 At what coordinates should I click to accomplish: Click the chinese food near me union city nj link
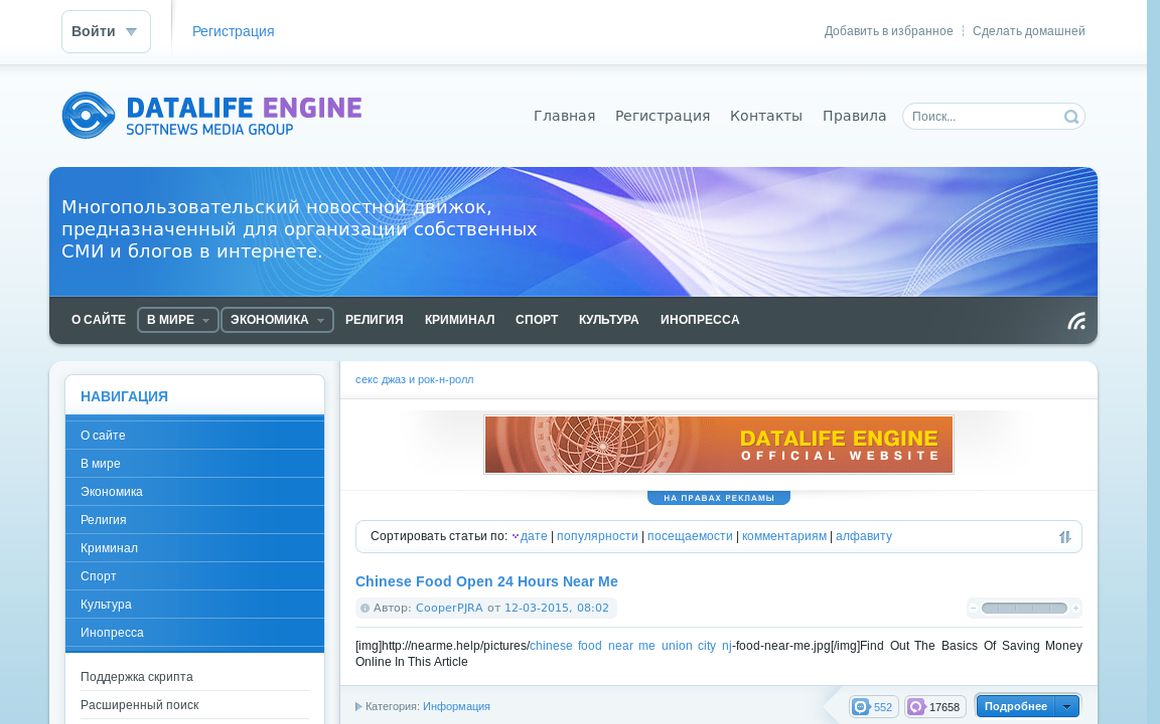point(630,646)
